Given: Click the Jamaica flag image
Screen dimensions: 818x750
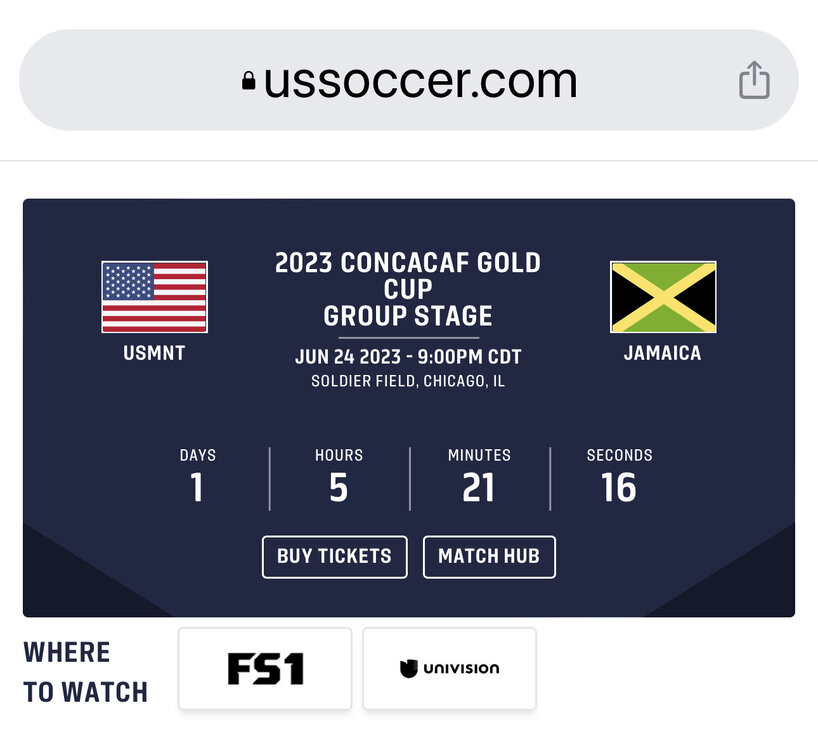Looking at the screenshot, I should click(x=663, y=297).
